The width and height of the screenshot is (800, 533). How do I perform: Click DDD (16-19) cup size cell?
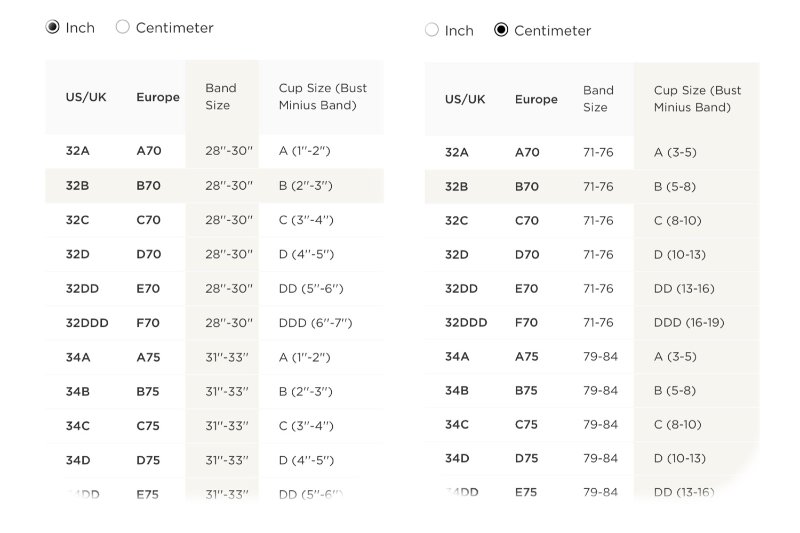689,322
